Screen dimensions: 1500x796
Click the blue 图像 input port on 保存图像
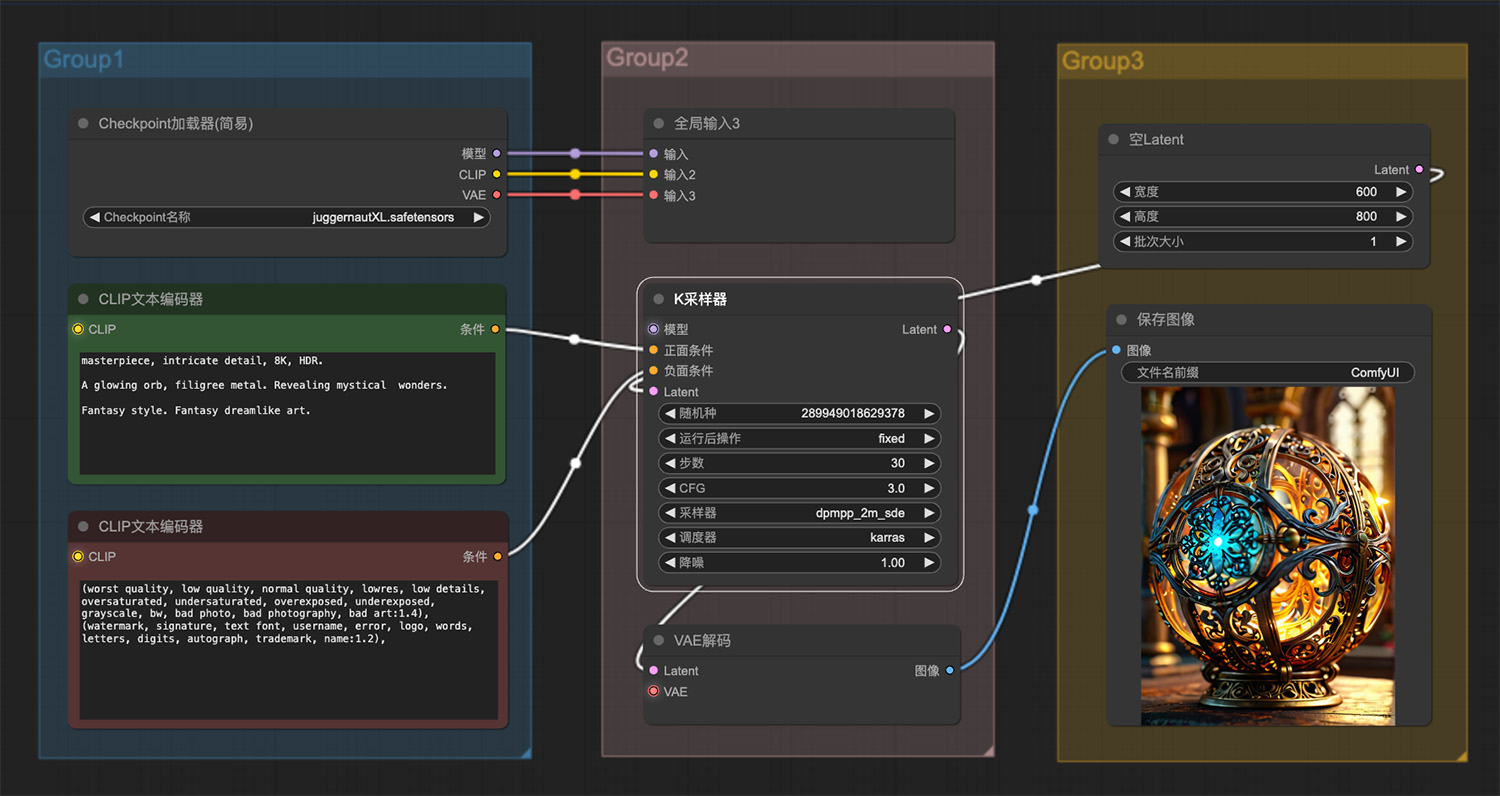(1116, 350)
